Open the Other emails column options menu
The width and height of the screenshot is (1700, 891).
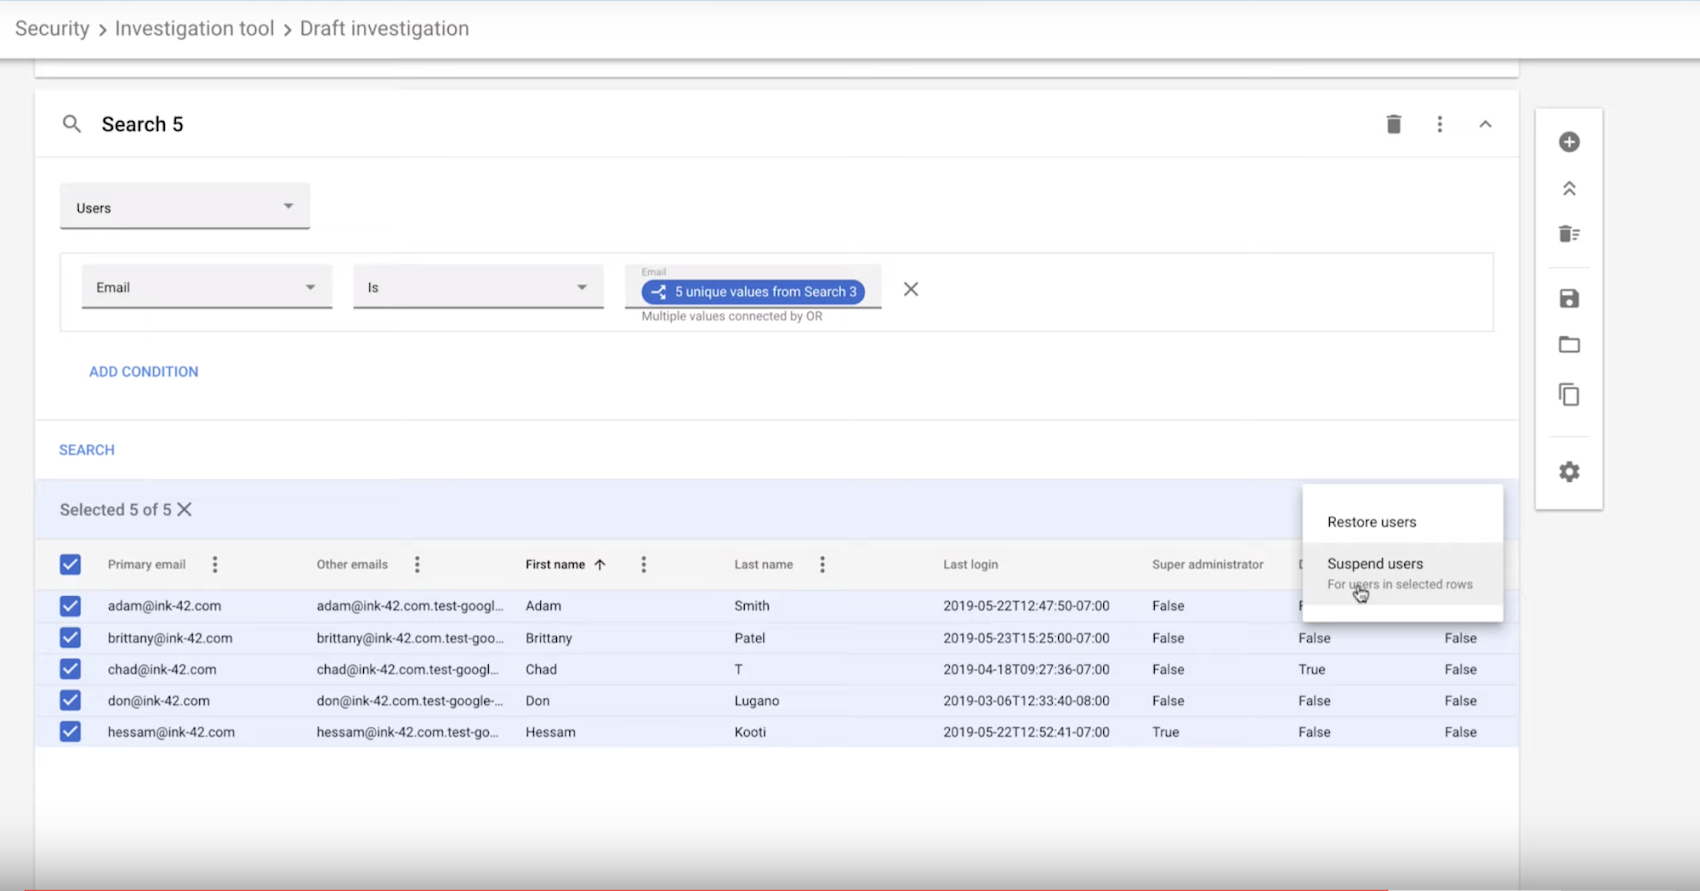point(417,565)
